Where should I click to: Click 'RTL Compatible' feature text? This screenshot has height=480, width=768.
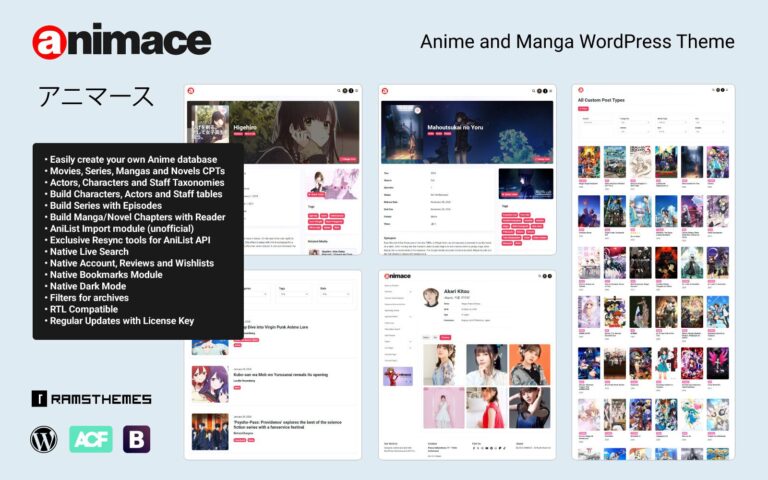84,309
